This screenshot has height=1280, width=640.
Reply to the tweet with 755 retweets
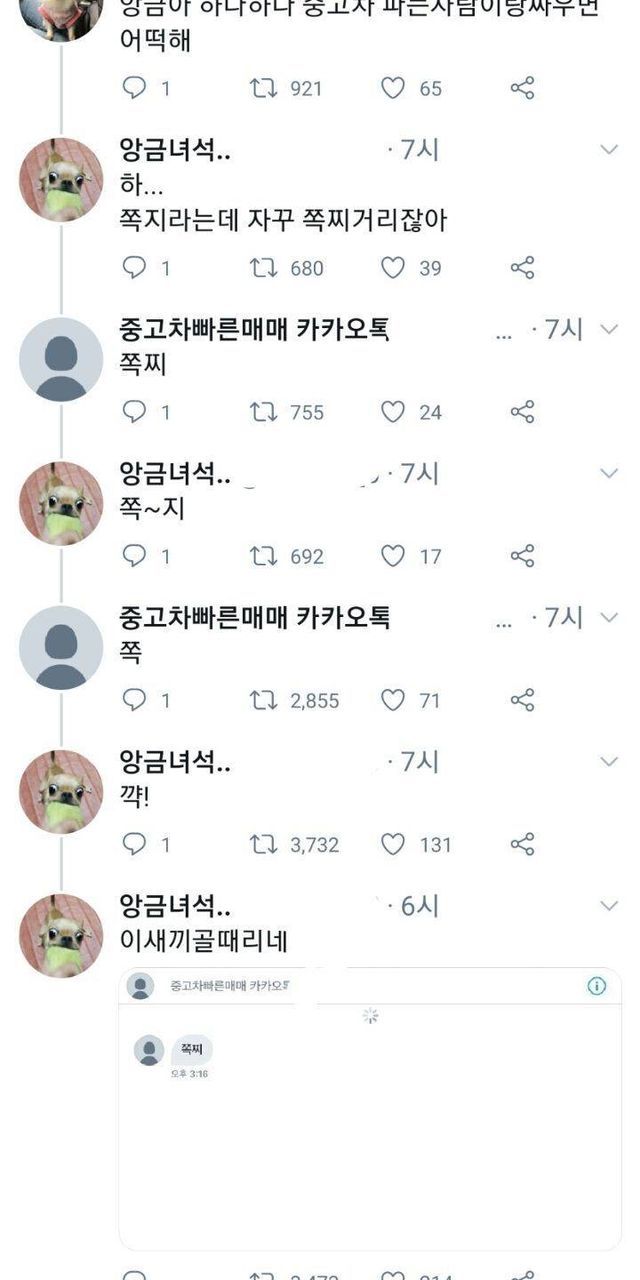[133, 411]
